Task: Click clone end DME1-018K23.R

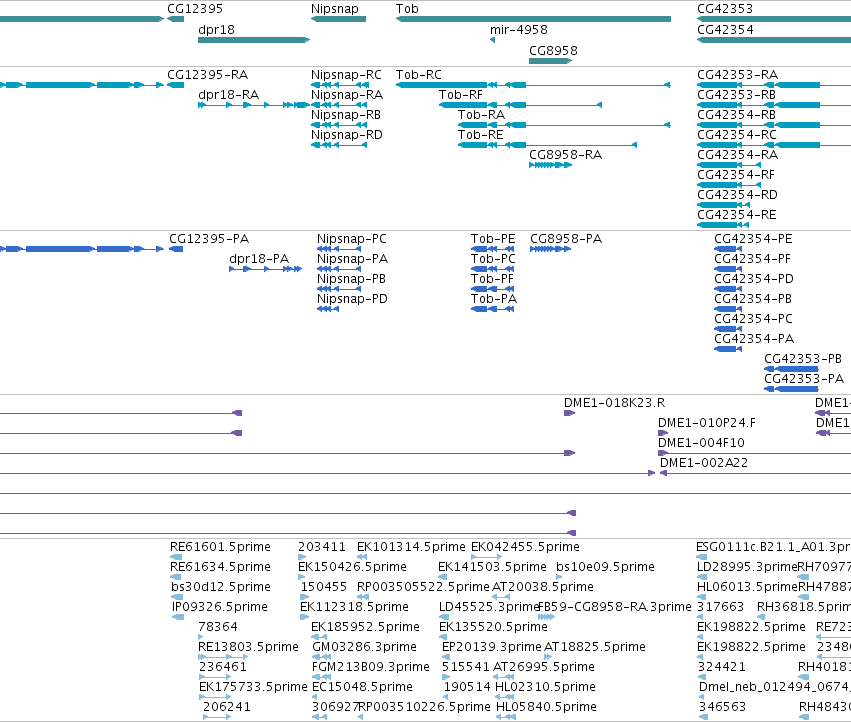Action: click(x=569, y=413)
